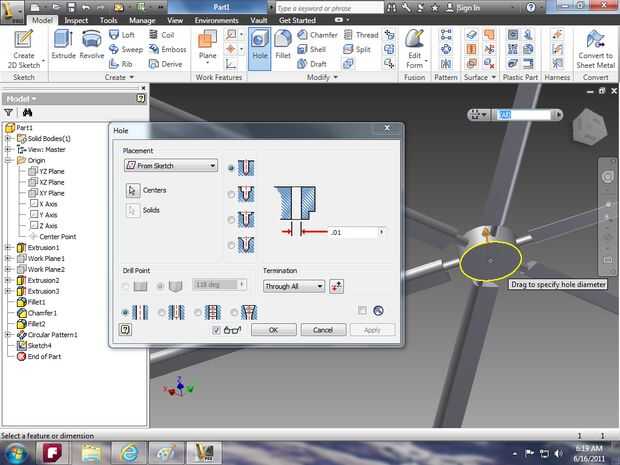Open the Environments ribbon tab

[216, 20]
